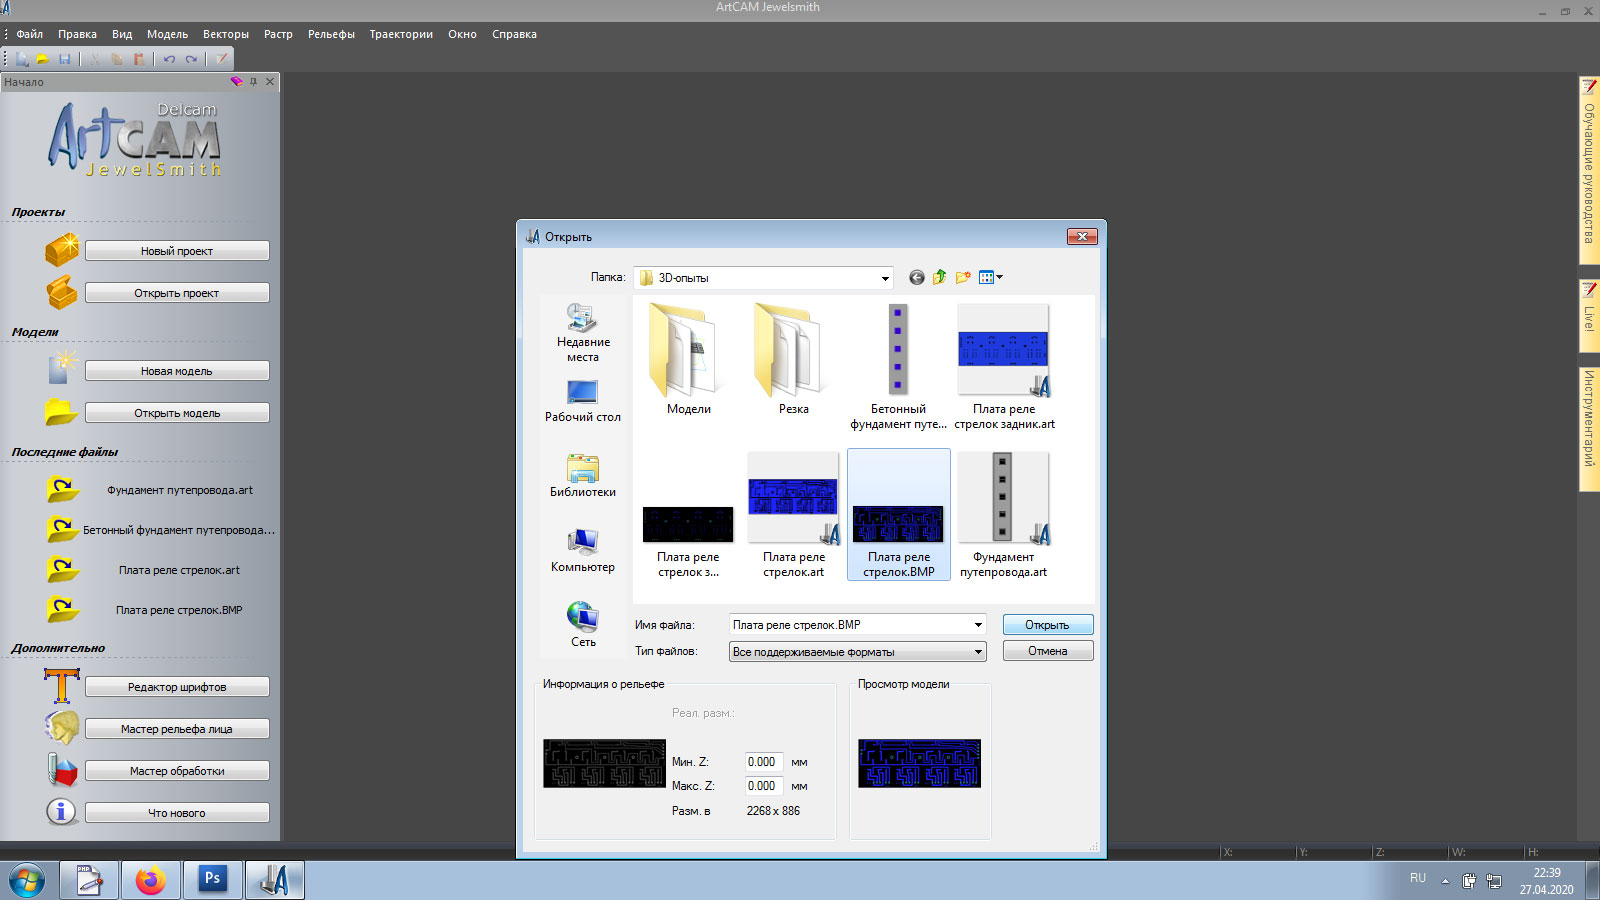
Task: Select Сеть in places bar
Action: point(583,626)
